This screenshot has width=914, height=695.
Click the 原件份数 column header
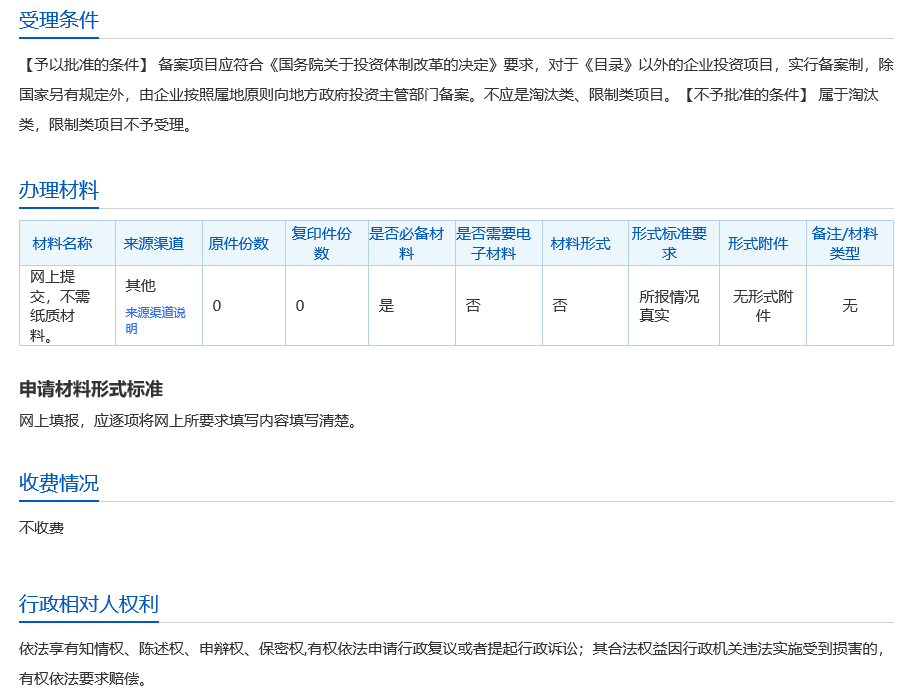(x=238, y=244)
